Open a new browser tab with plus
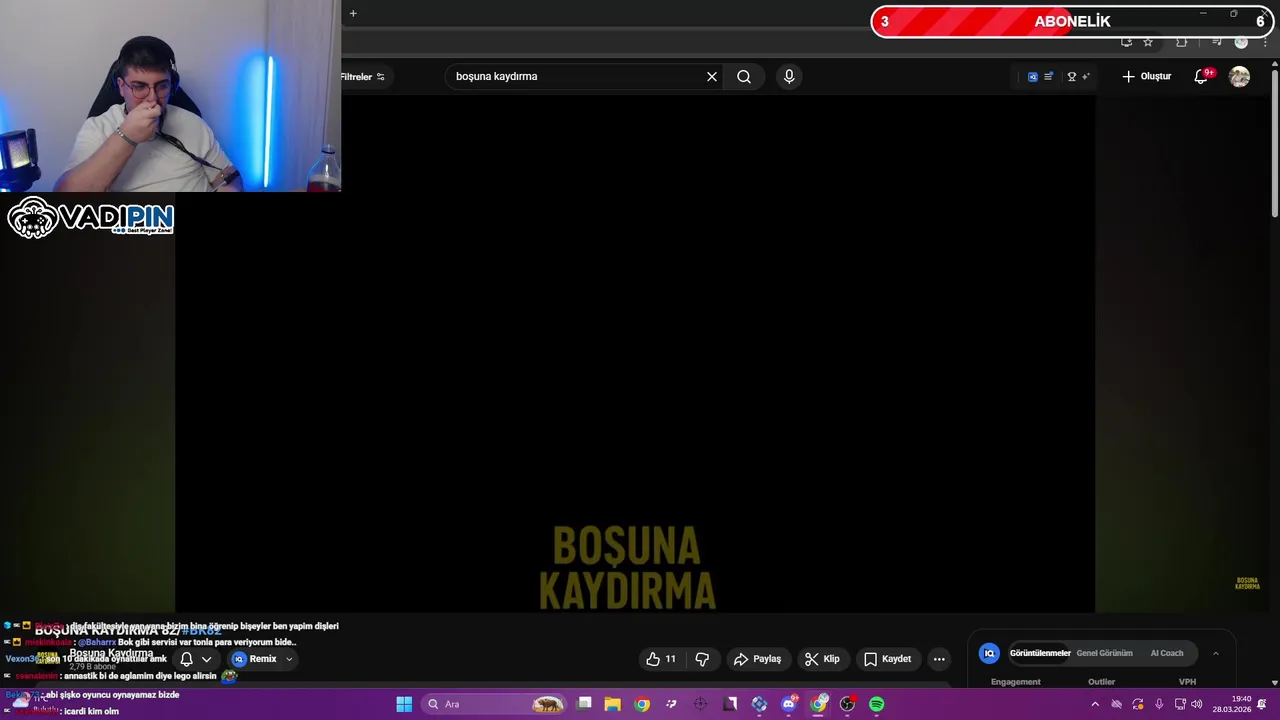Viewport: 1280px width, 720px height. (x=353, y=13)
